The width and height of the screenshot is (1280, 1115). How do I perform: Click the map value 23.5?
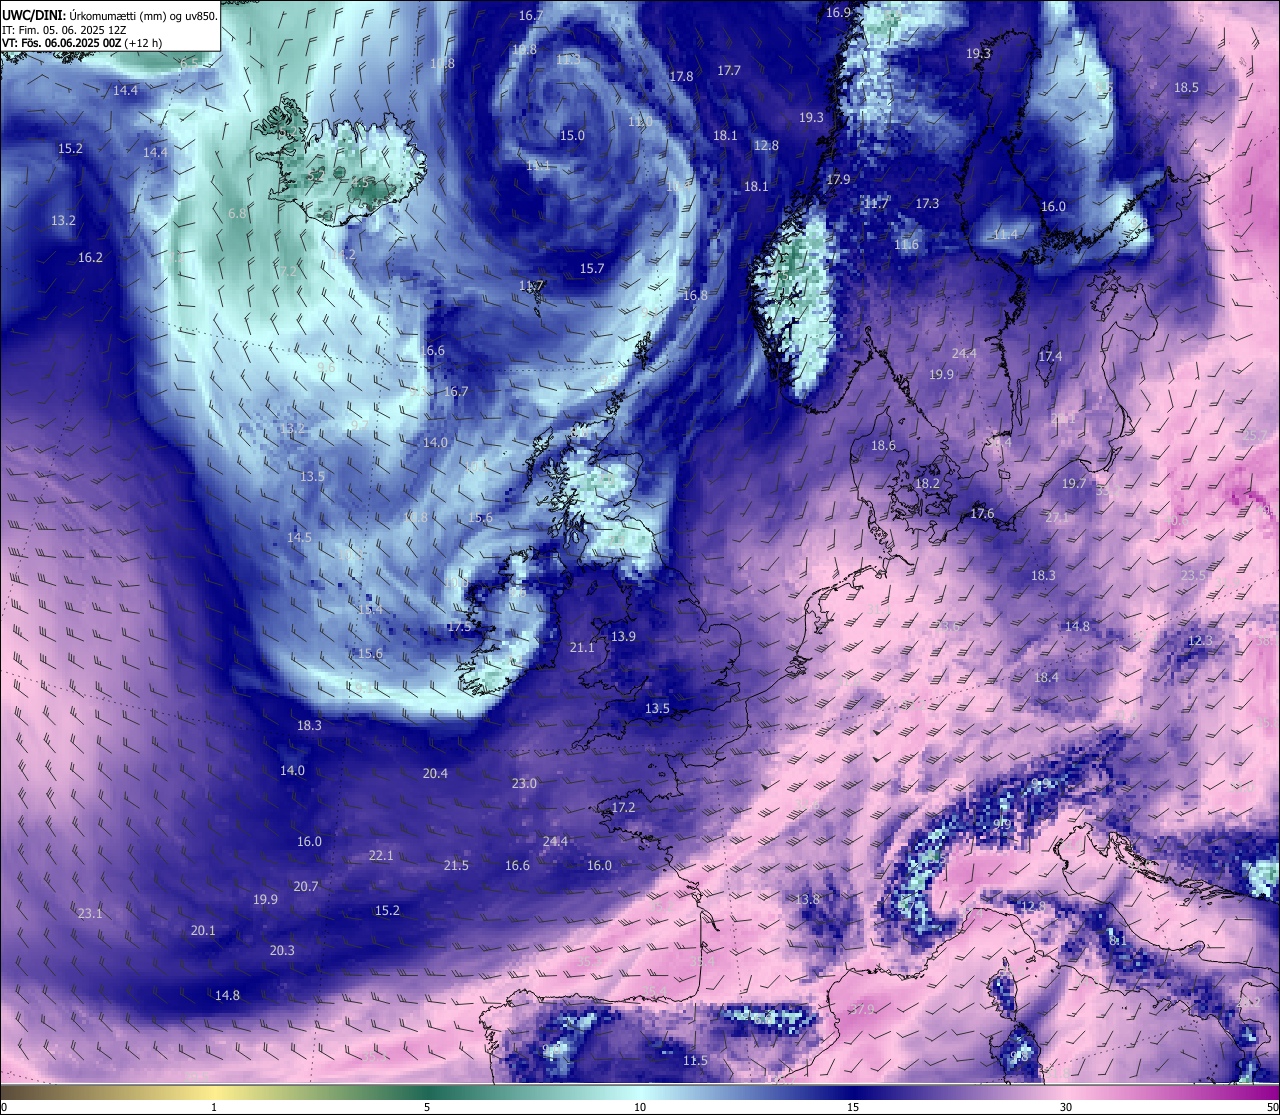pos(1193,576)
